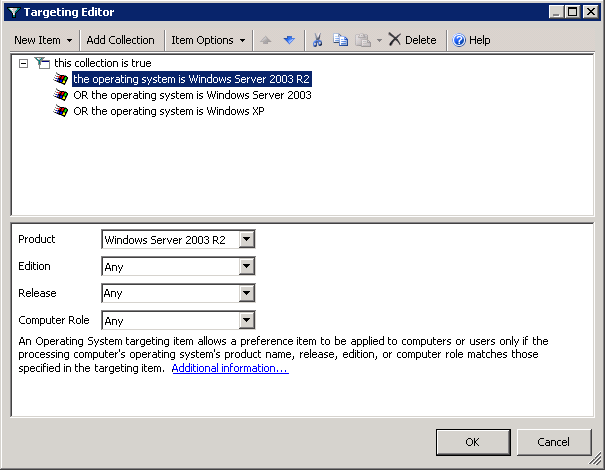This screenshot has height=470, width=605.
Task: Move item up with gray arrow
Action: tap(265, 40)
